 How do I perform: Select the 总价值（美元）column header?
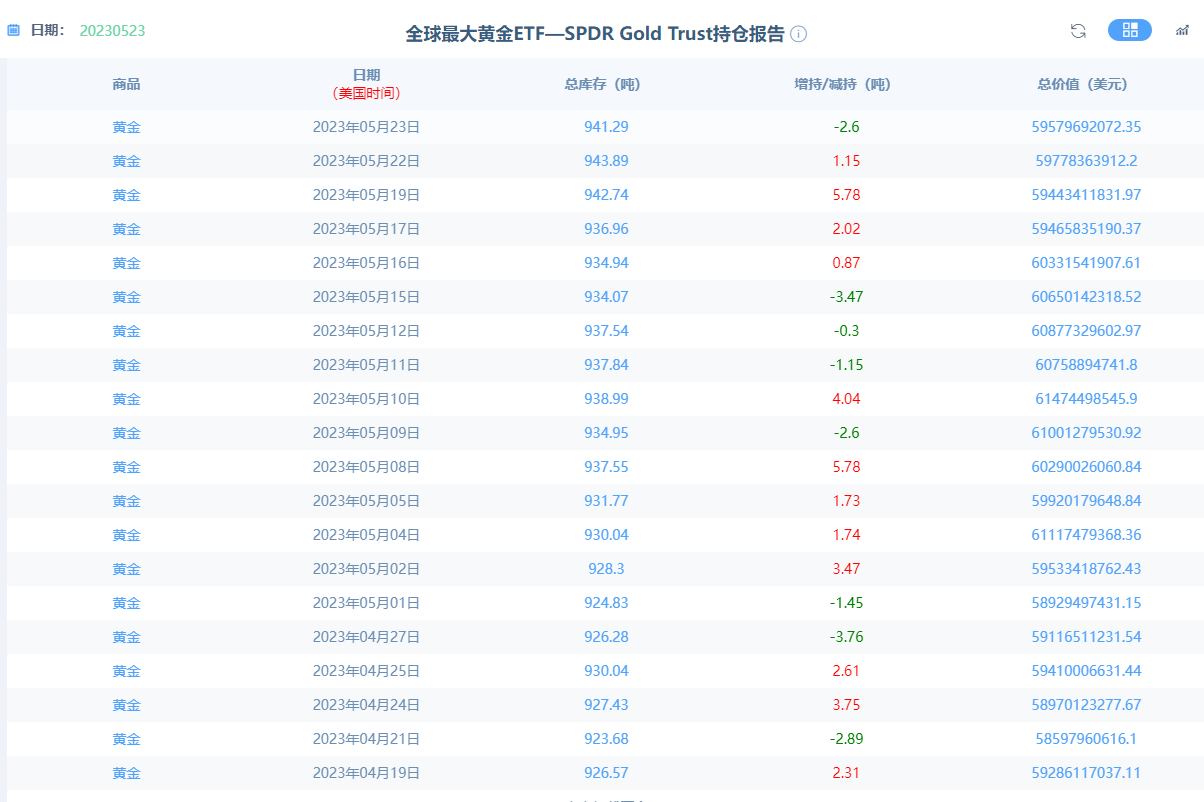[1083, 84]
